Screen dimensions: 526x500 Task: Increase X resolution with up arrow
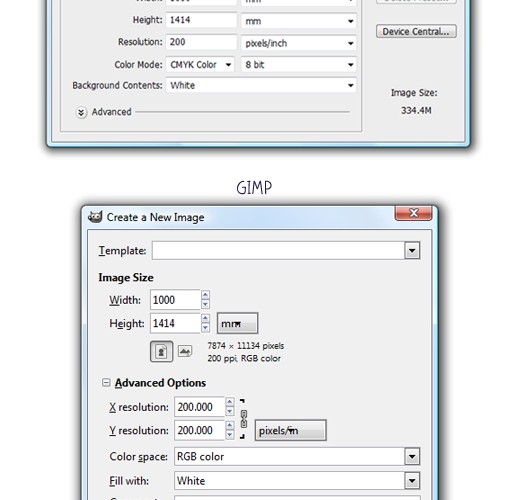click(229, 402)
